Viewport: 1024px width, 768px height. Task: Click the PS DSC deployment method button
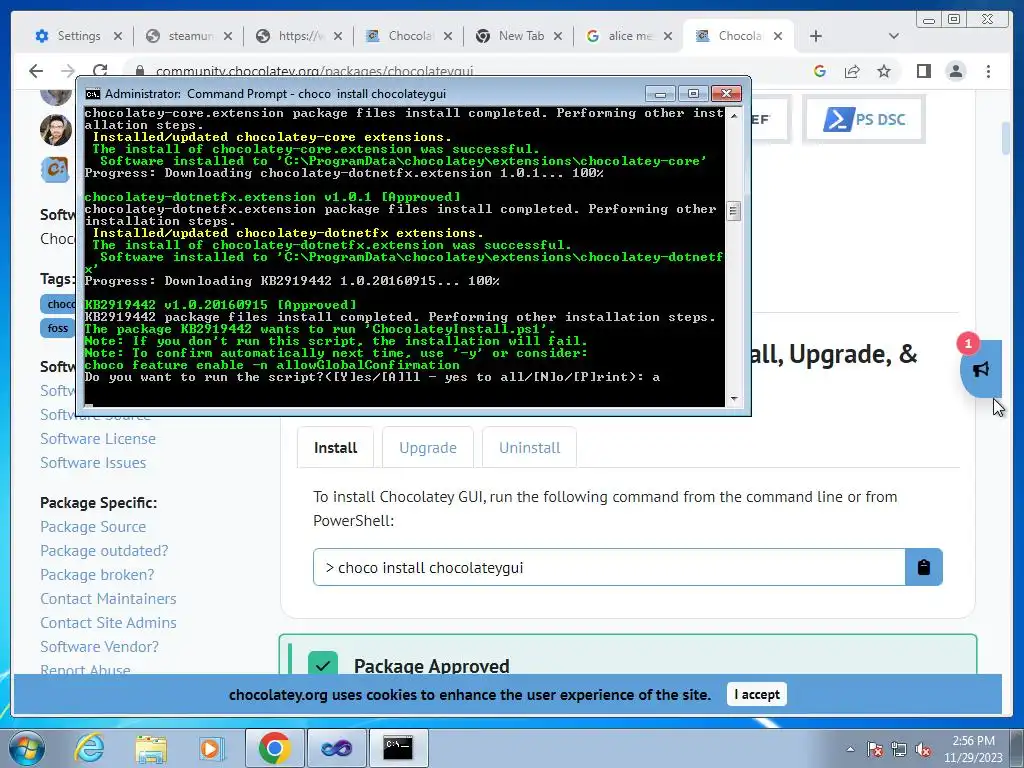864,120
